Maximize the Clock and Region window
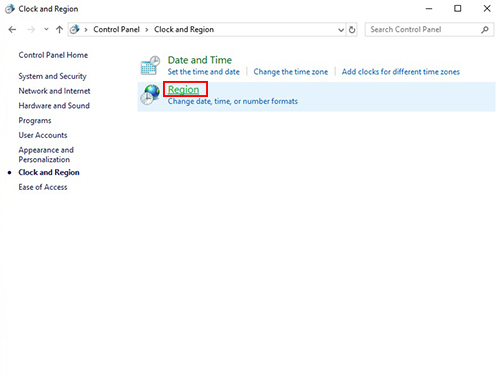Image resolution: width=500 pixels, height=375 pixels. (x=458, y=9)
